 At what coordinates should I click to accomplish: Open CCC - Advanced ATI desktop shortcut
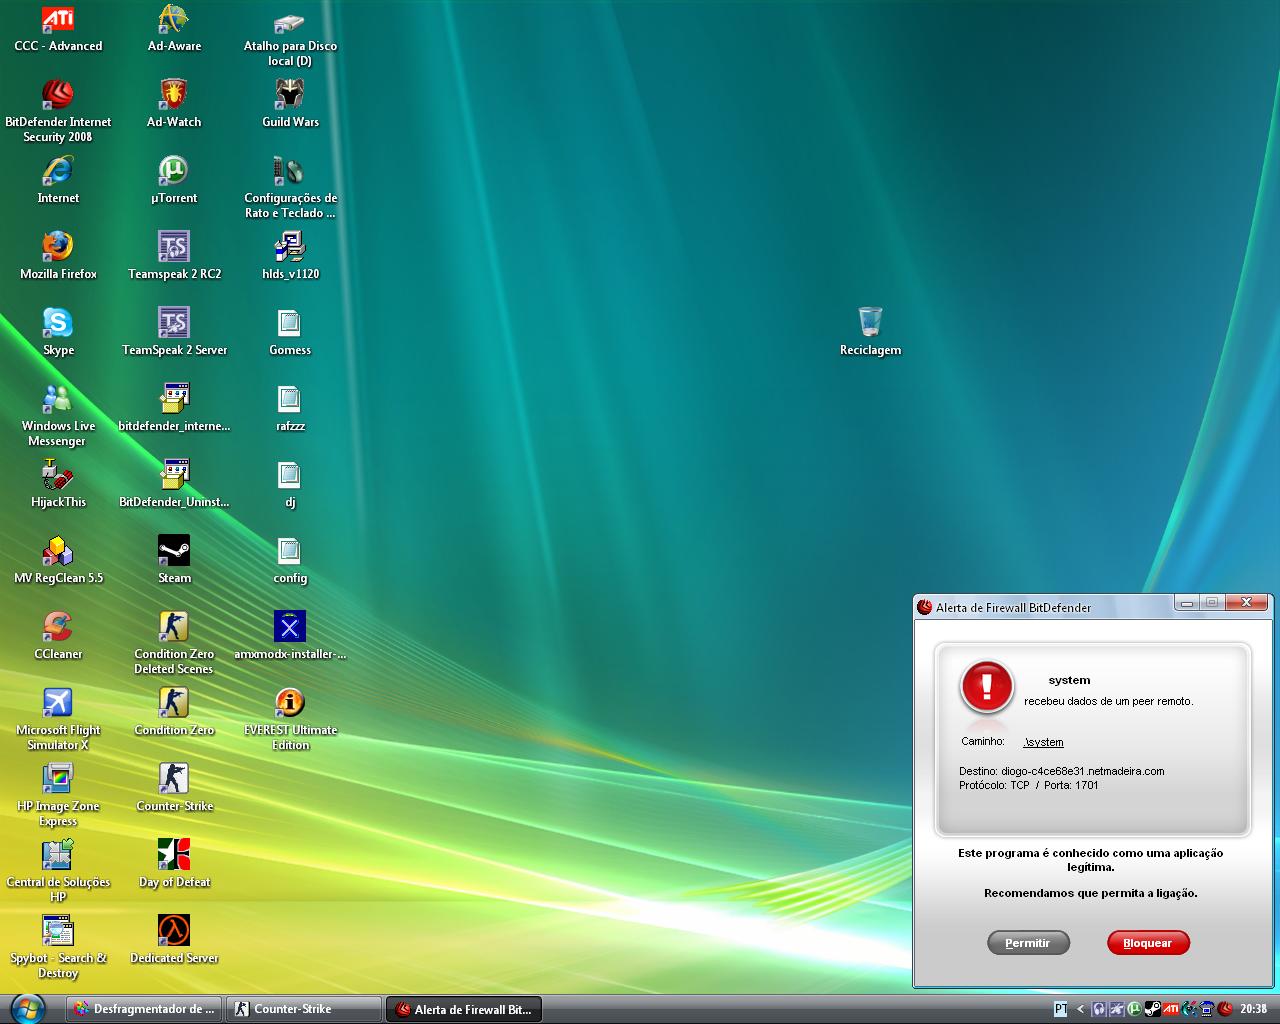tap(58, 30)
